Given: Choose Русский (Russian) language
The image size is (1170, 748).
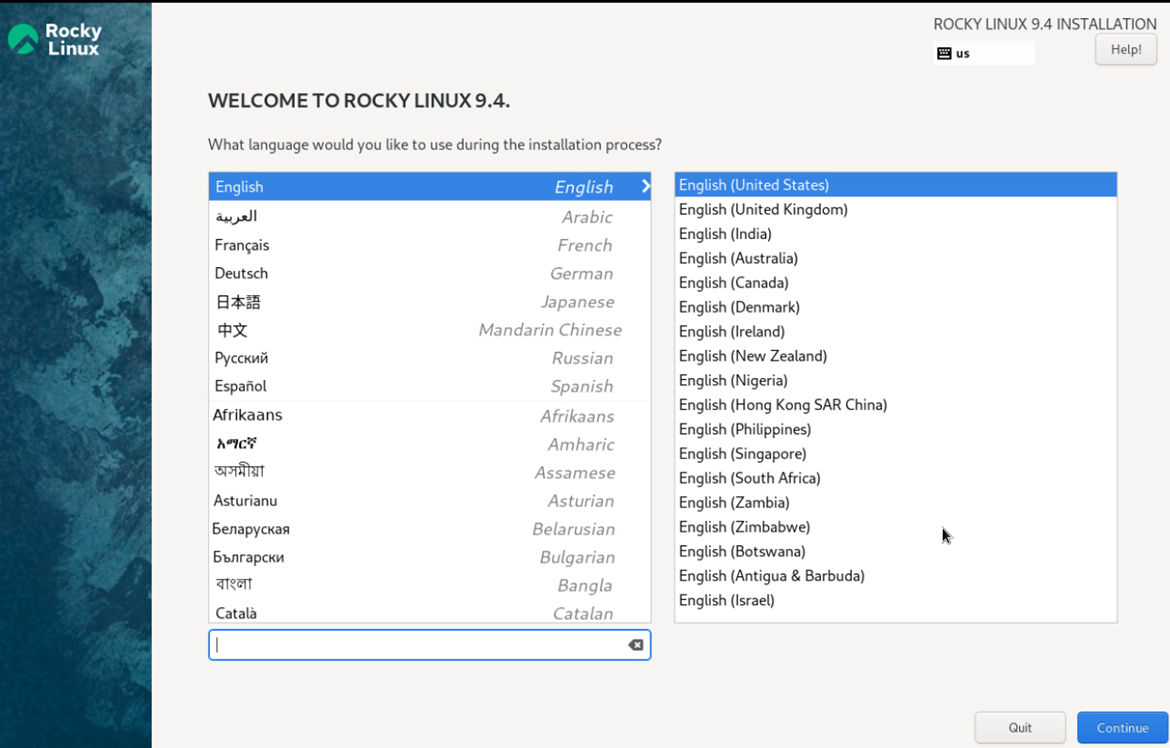Looking at the screenshot, I should [x=430, y=358].
